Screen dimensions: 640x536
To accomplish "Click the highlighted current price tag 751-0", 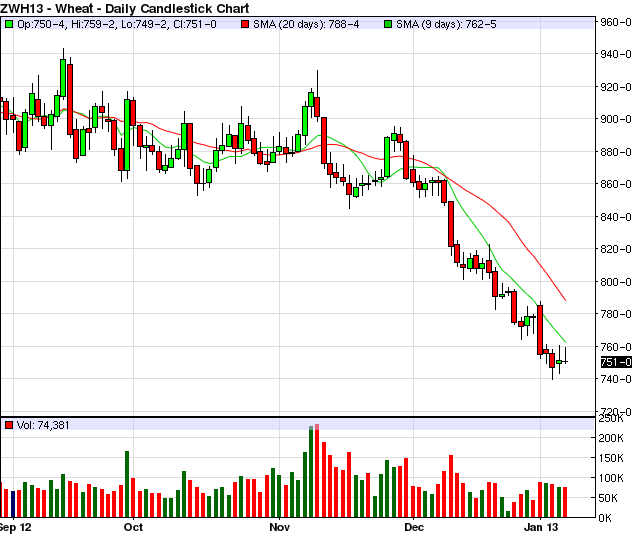I will pyautogui.click(x=616, y=362).
